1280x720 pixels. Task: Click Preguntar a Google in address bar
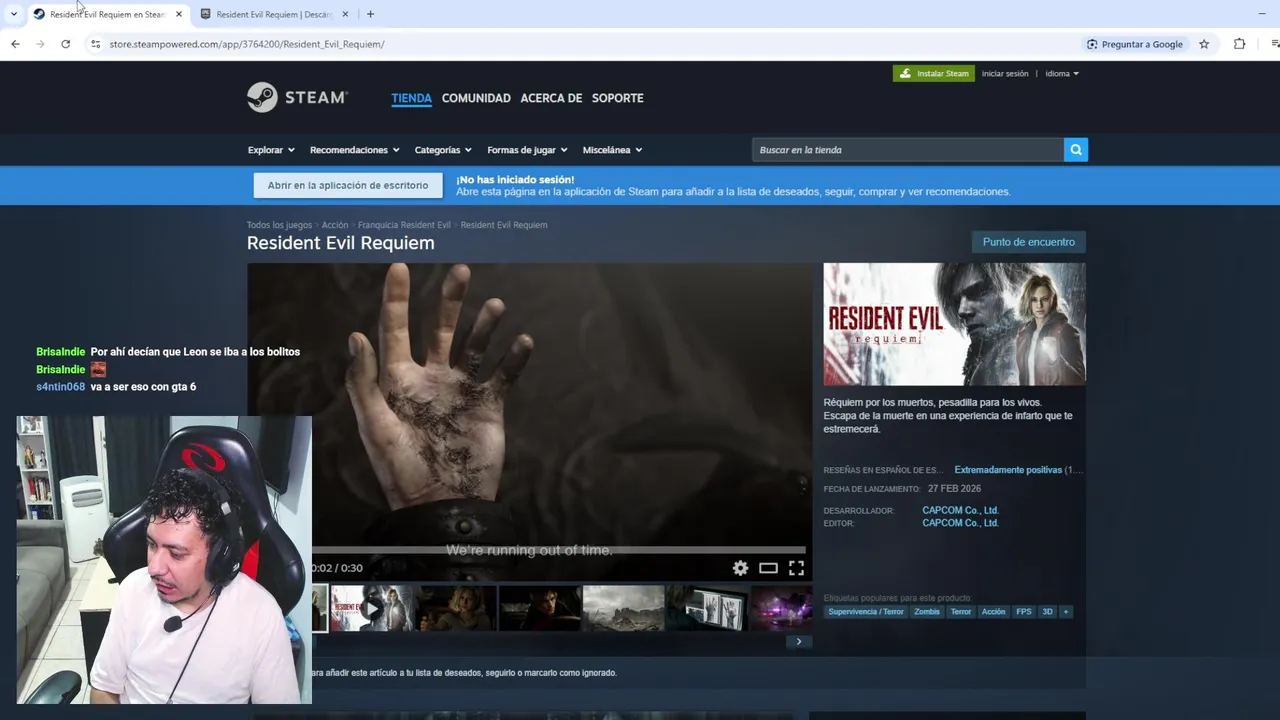(1135, 44)
